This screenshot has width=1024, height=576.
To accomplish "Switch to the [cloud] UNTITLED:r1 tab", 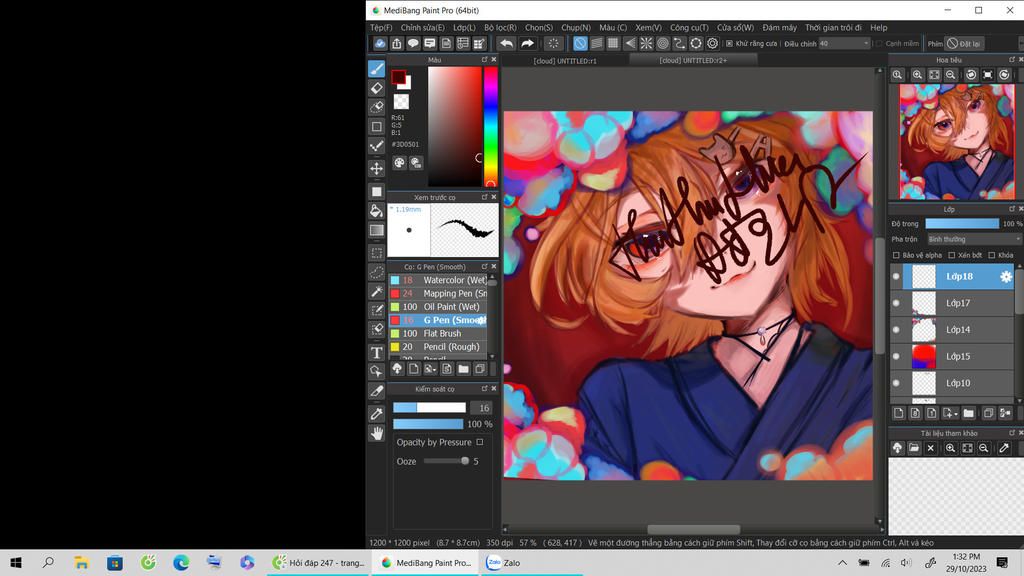I will 565,61.
